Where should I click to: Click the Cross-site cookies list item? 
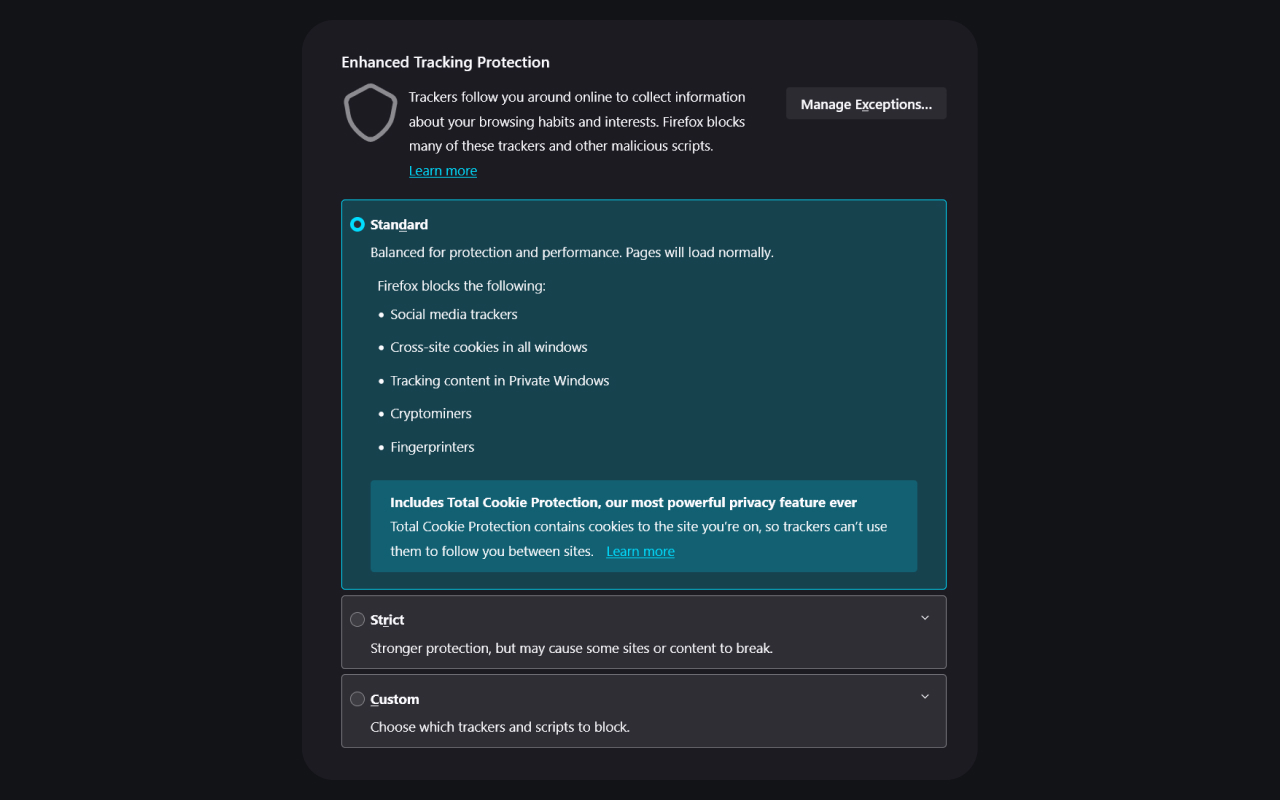click(488, 347)
